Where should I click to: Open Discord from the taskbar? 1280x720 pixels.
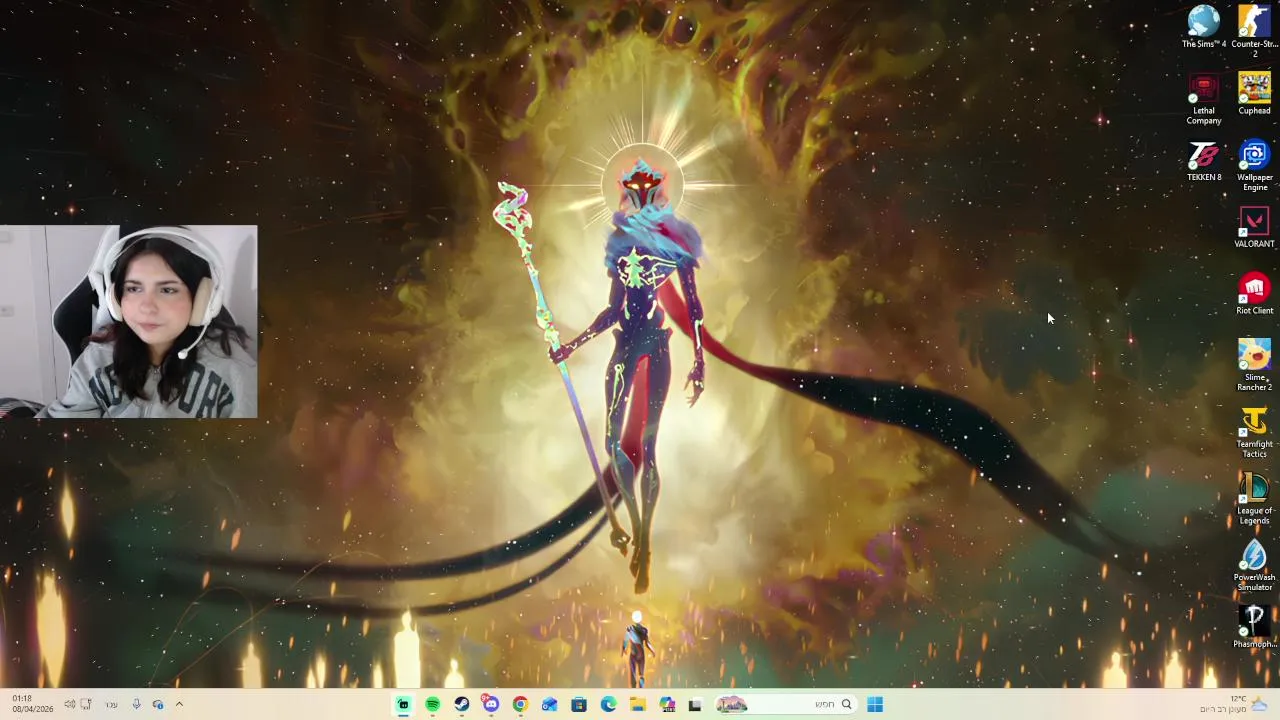(x=491, y=705)
